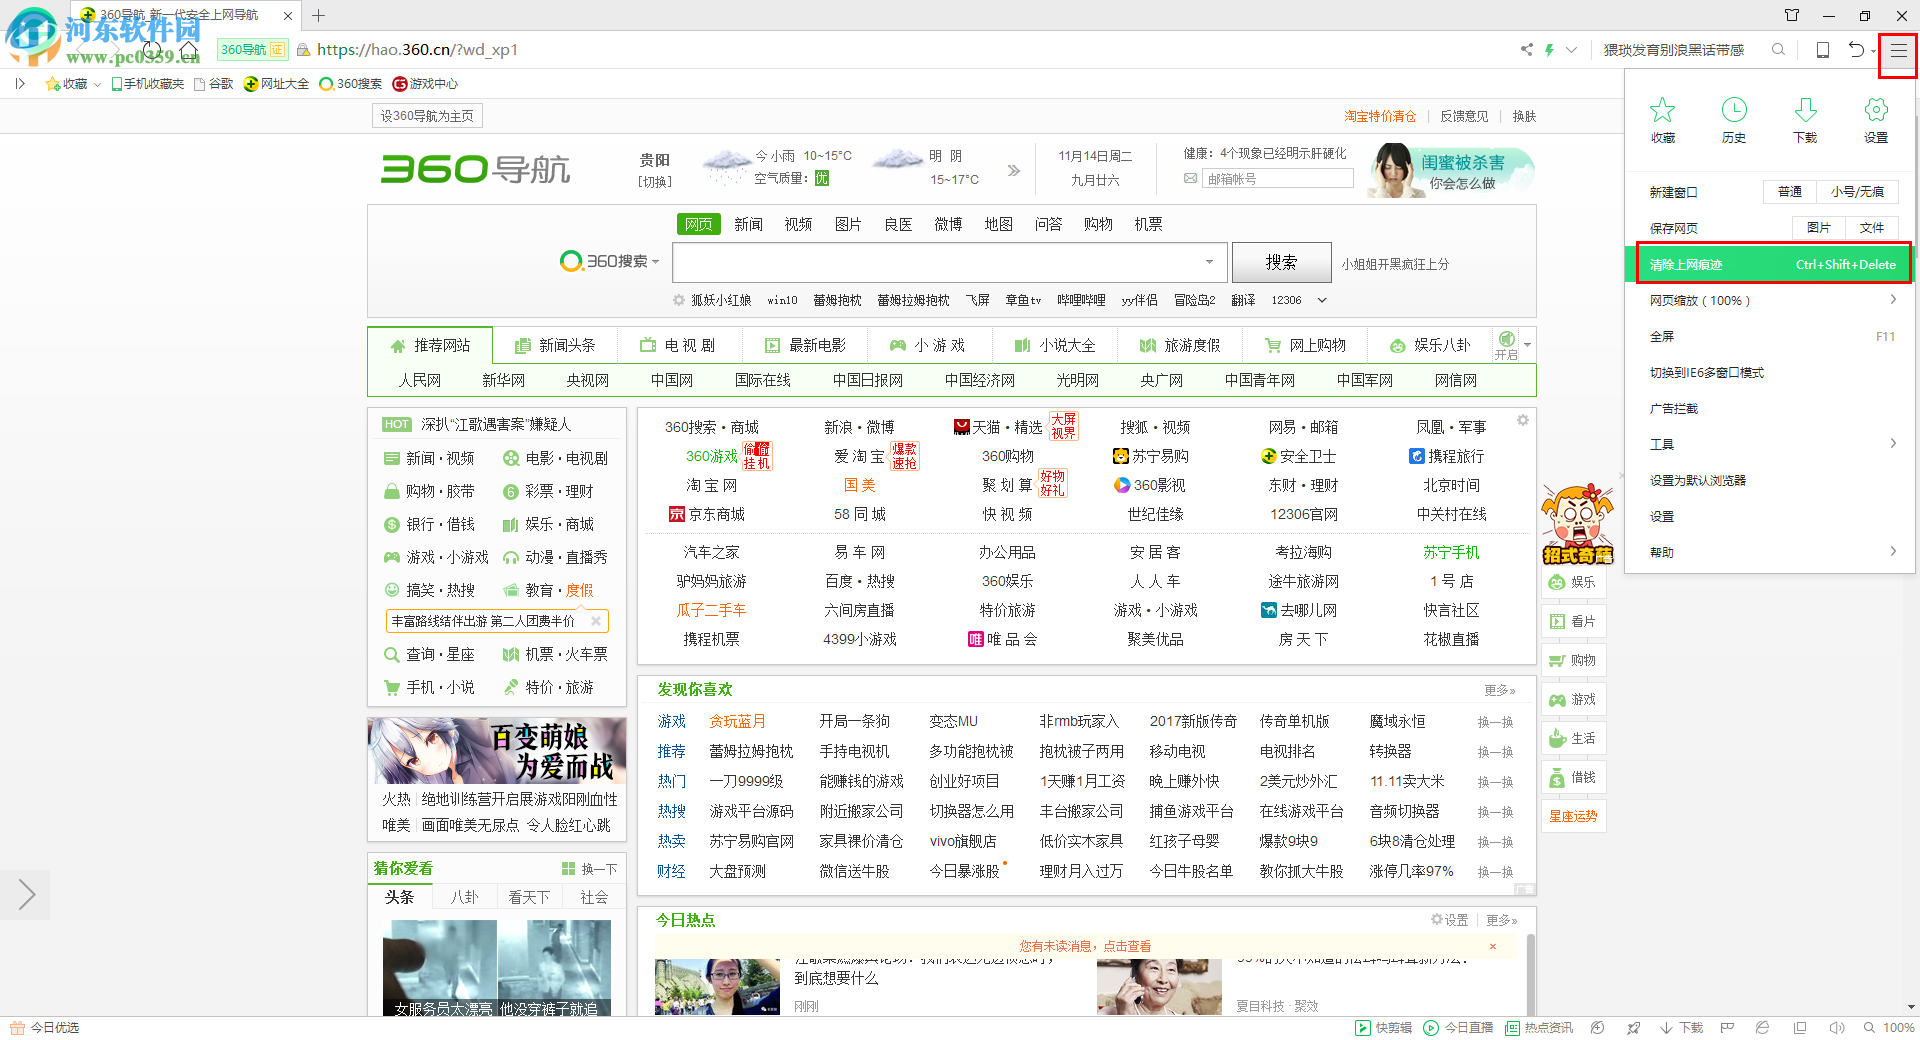Switch to 新闻 search tab
1920x1040 pixels.
[x=748, y=224]
